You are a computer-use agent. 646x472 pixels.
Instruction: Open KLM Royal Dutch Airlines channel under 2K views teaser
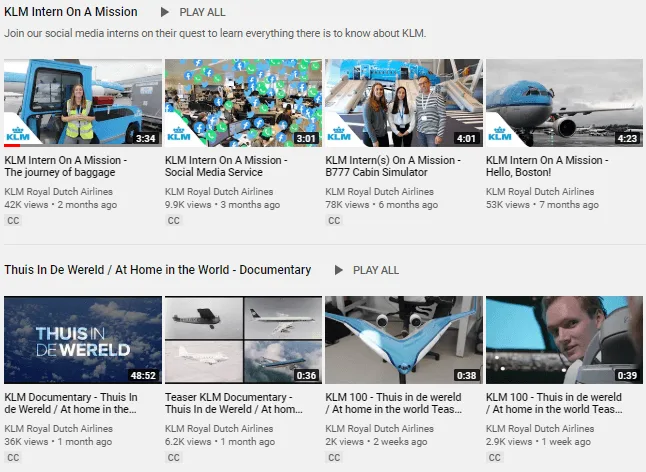tap(379, 429)
